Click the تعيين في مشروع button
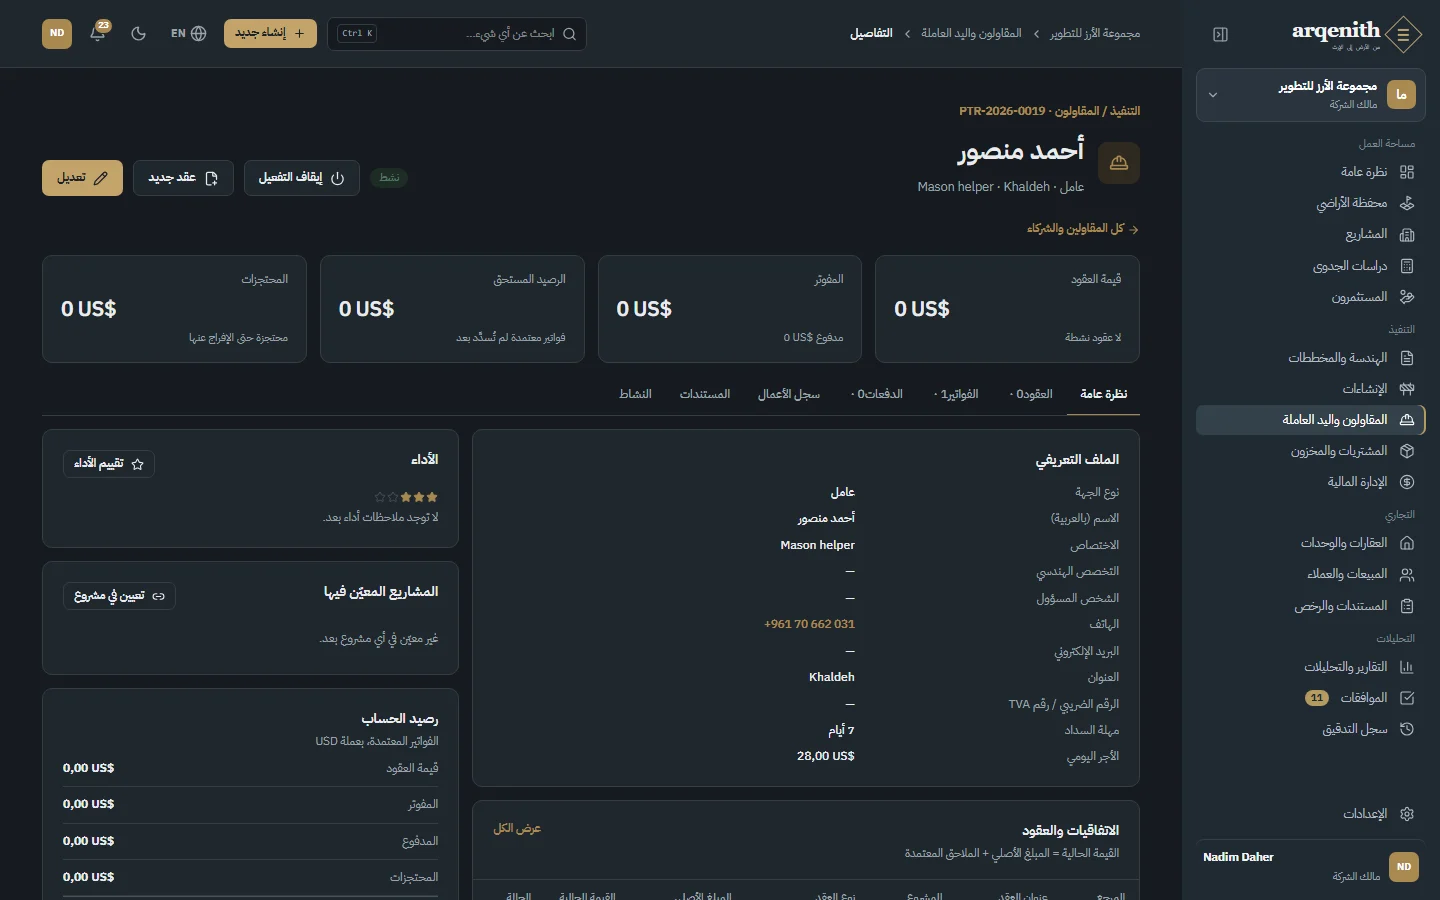The width and height of the screenshot is (1440, 900). click(119, 596)
